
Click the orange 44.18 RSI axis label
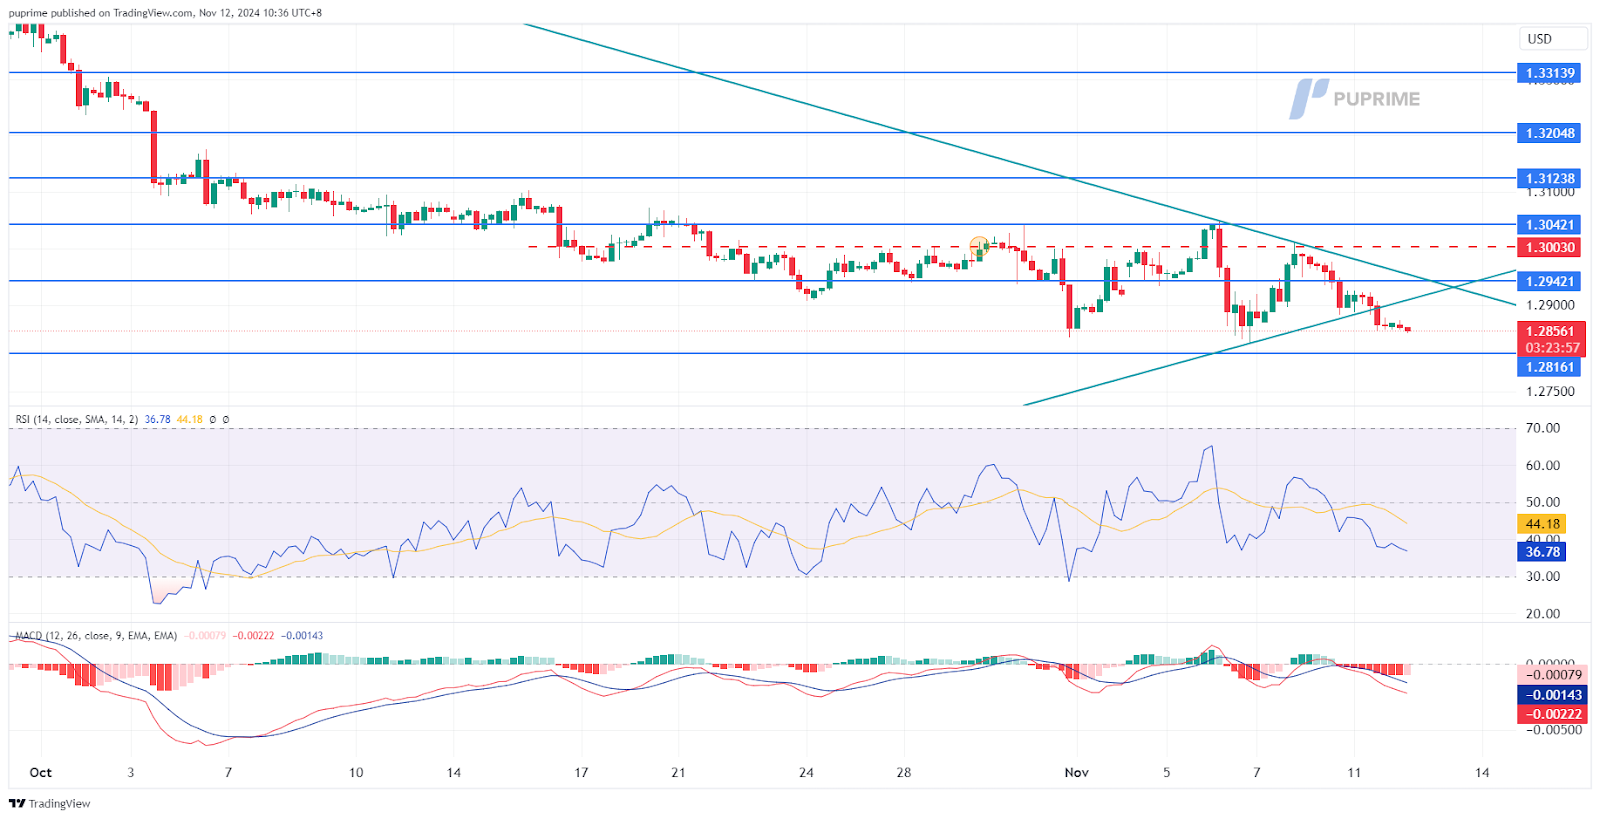coord(1542,524)
